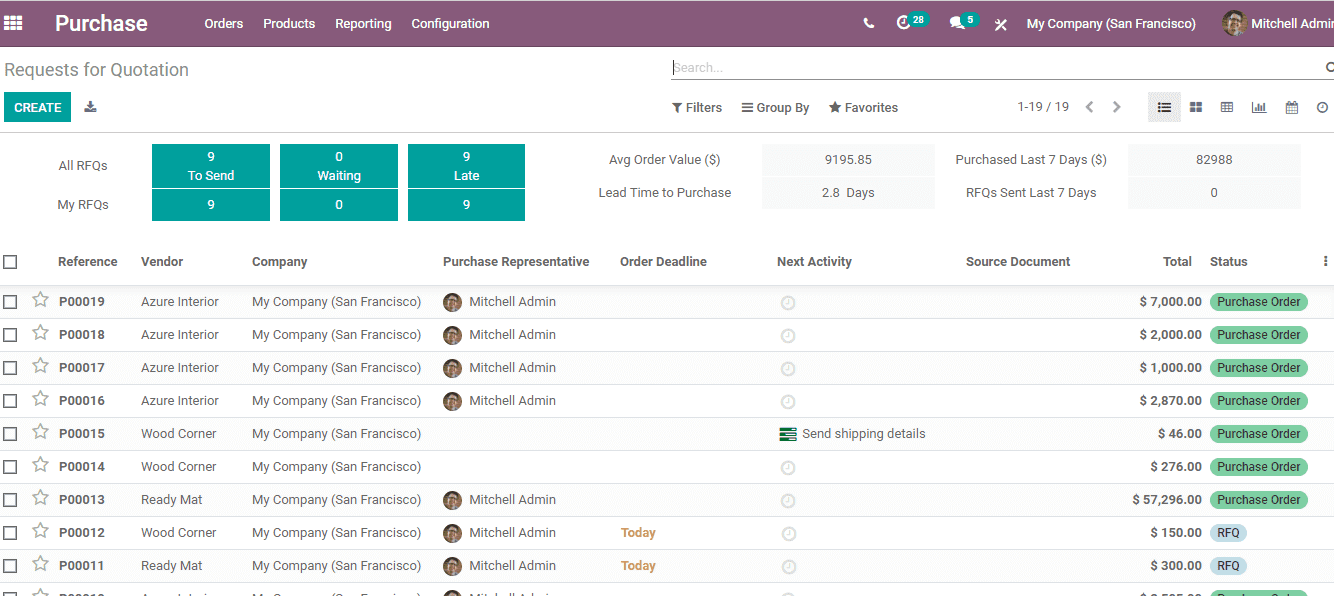Click All RFQs Late tile

coord(466,166)
